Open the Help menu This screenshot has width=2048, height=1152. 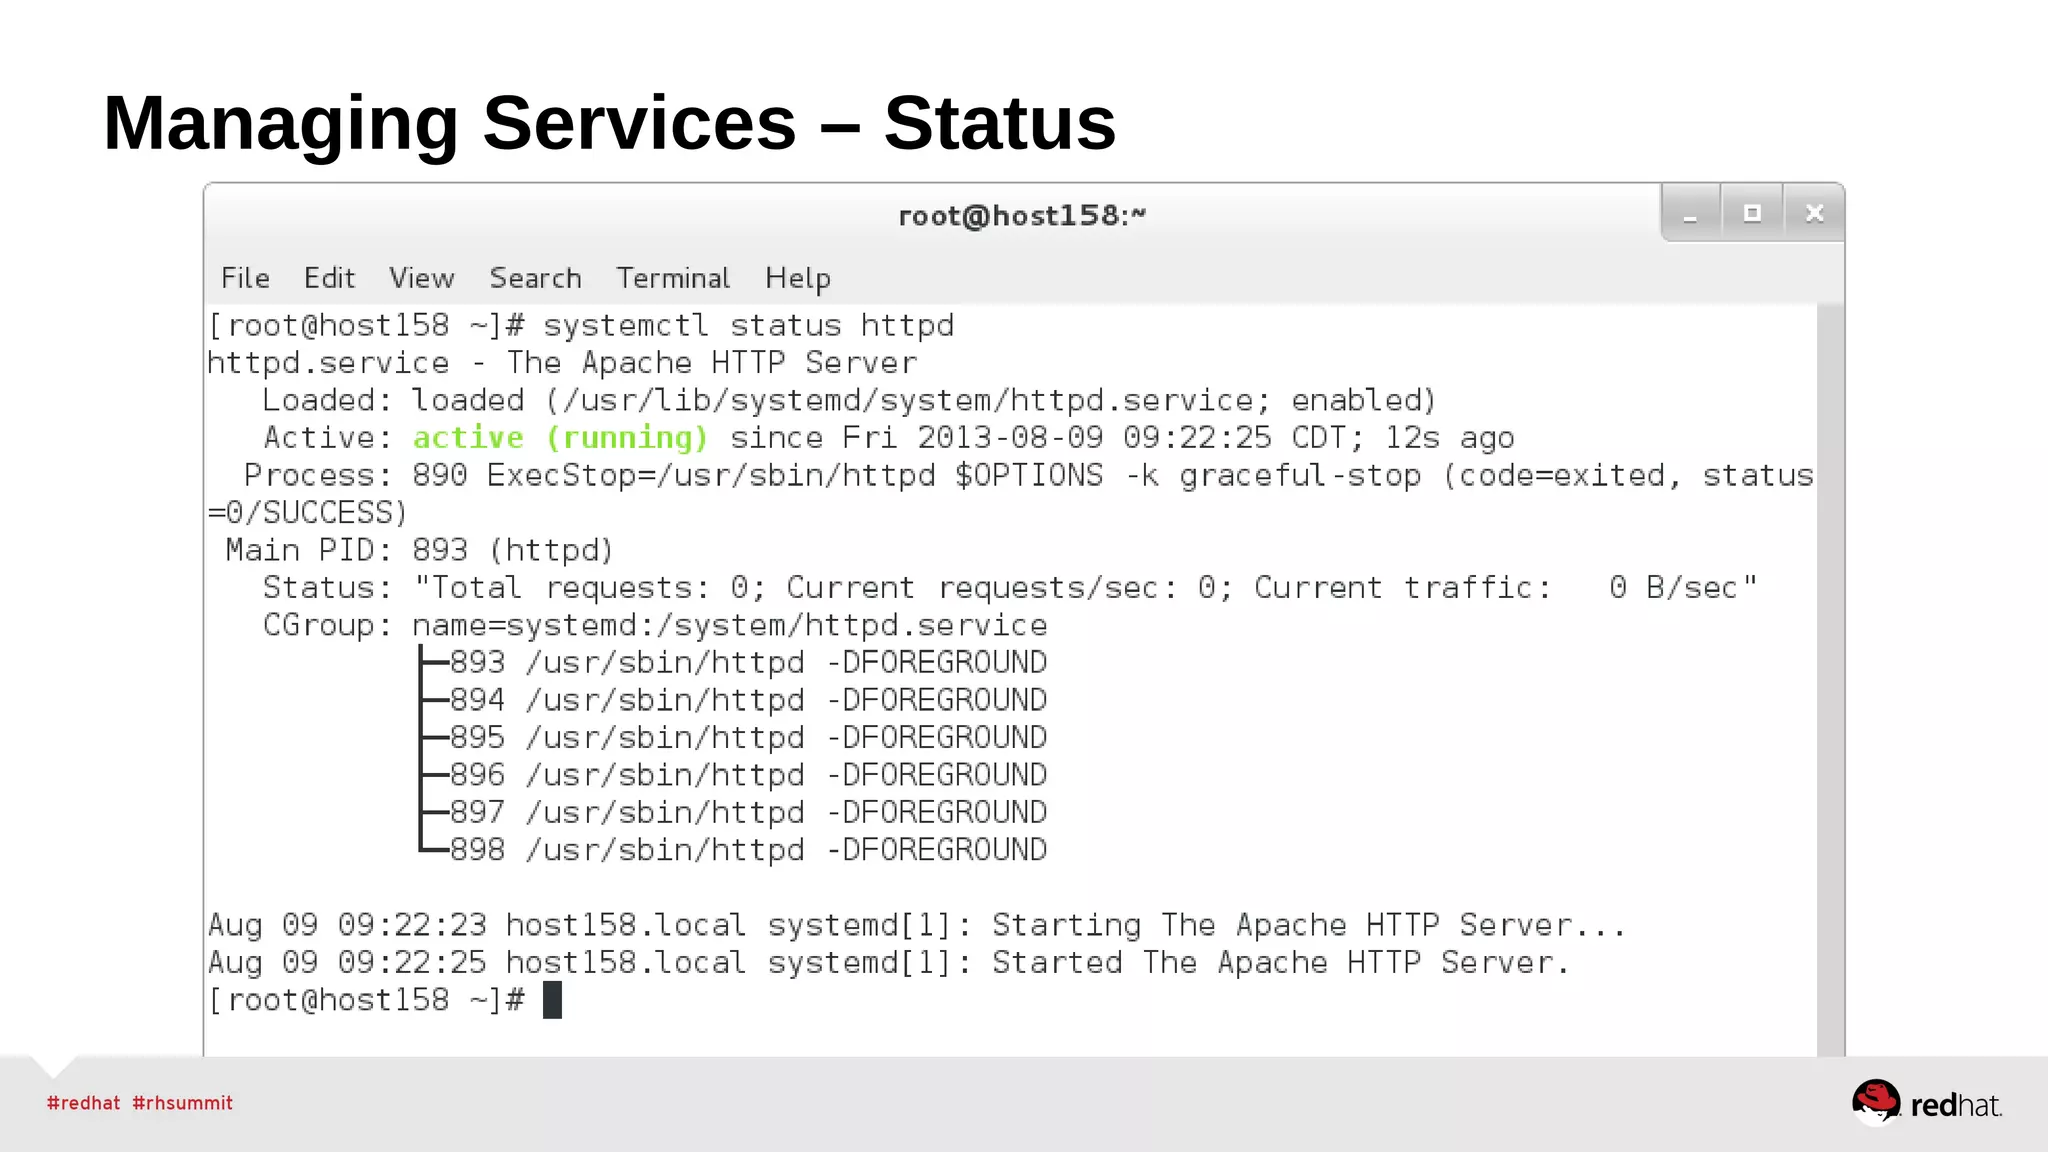click(797, 279)
